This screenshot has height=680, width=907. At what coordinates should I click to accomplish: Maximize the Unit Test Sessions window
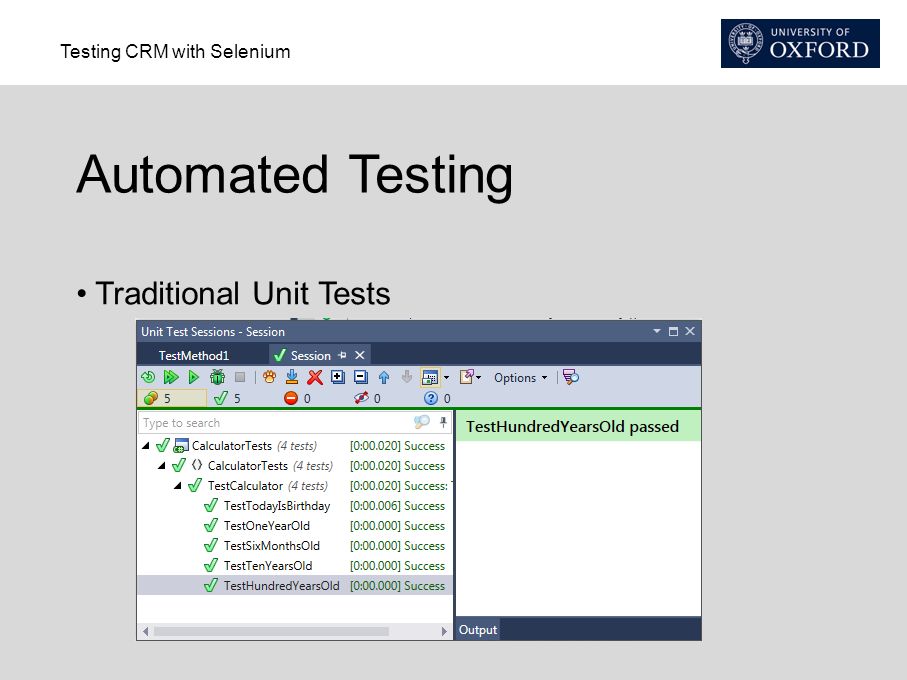(x=673, y=331)
